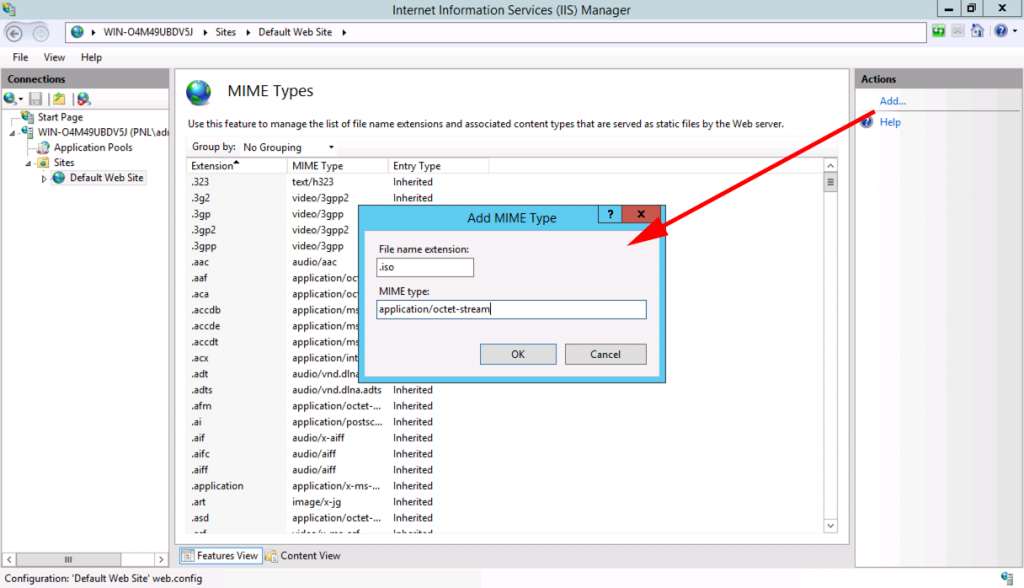This screenshot has height=588, width=1024.
Task: Click inside the MIME type text field
Action: tap(511, 309)
